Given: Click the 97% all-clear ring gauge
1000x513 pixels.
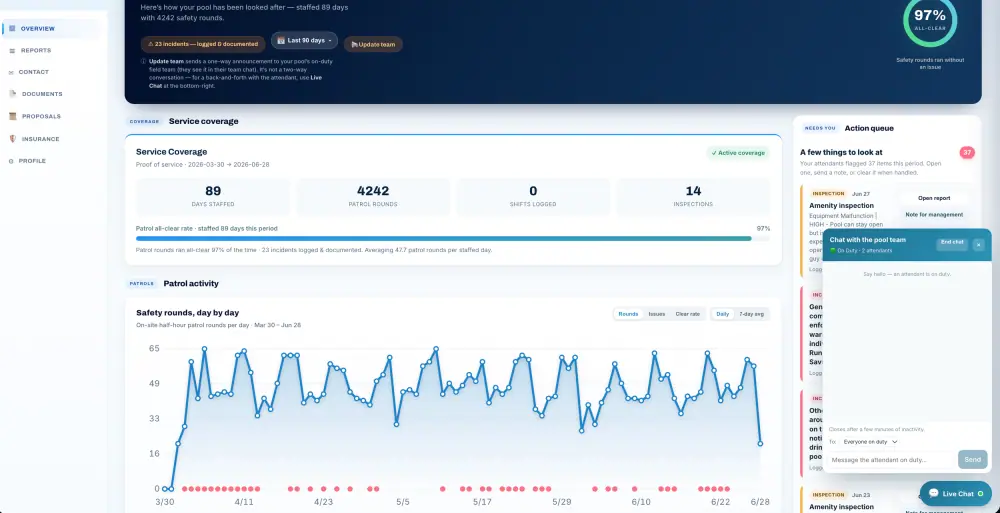Looking at the screenshot, I should tap(929, 19).
